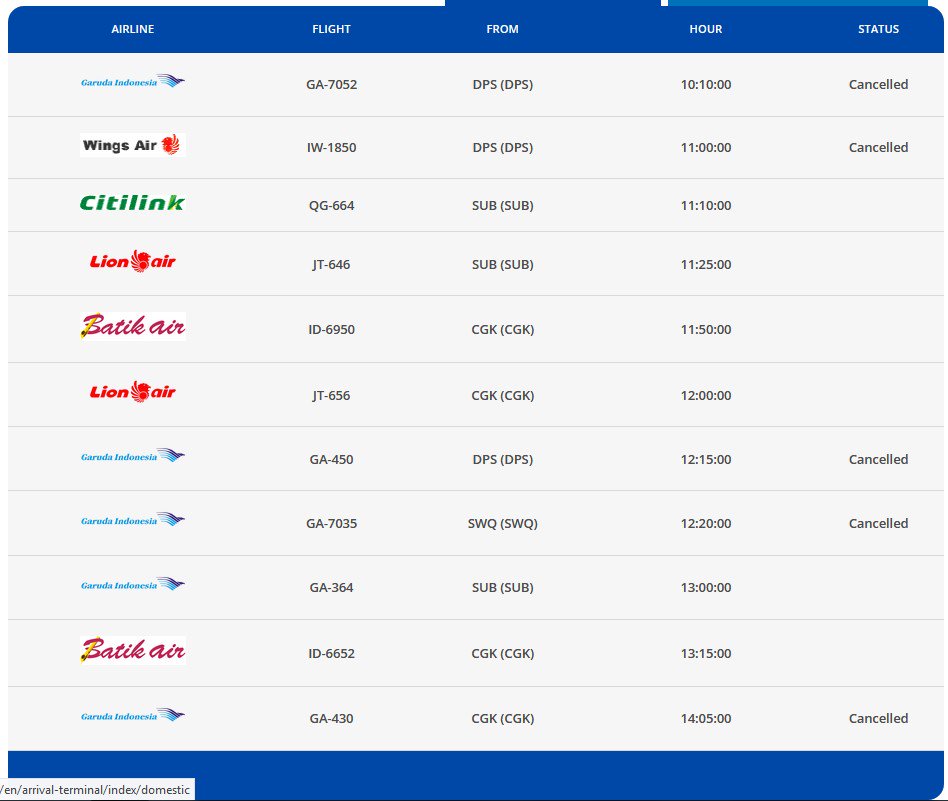948x801 pixels.
Task: Click the STATUS column header
Action: pyautogui.click(x=878, y=29)
